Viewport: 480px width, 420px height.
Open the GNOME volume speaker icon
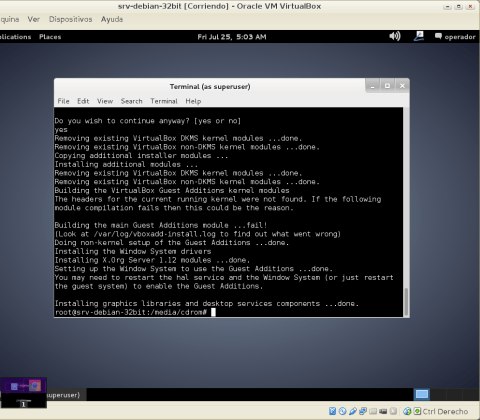(395, 36)
